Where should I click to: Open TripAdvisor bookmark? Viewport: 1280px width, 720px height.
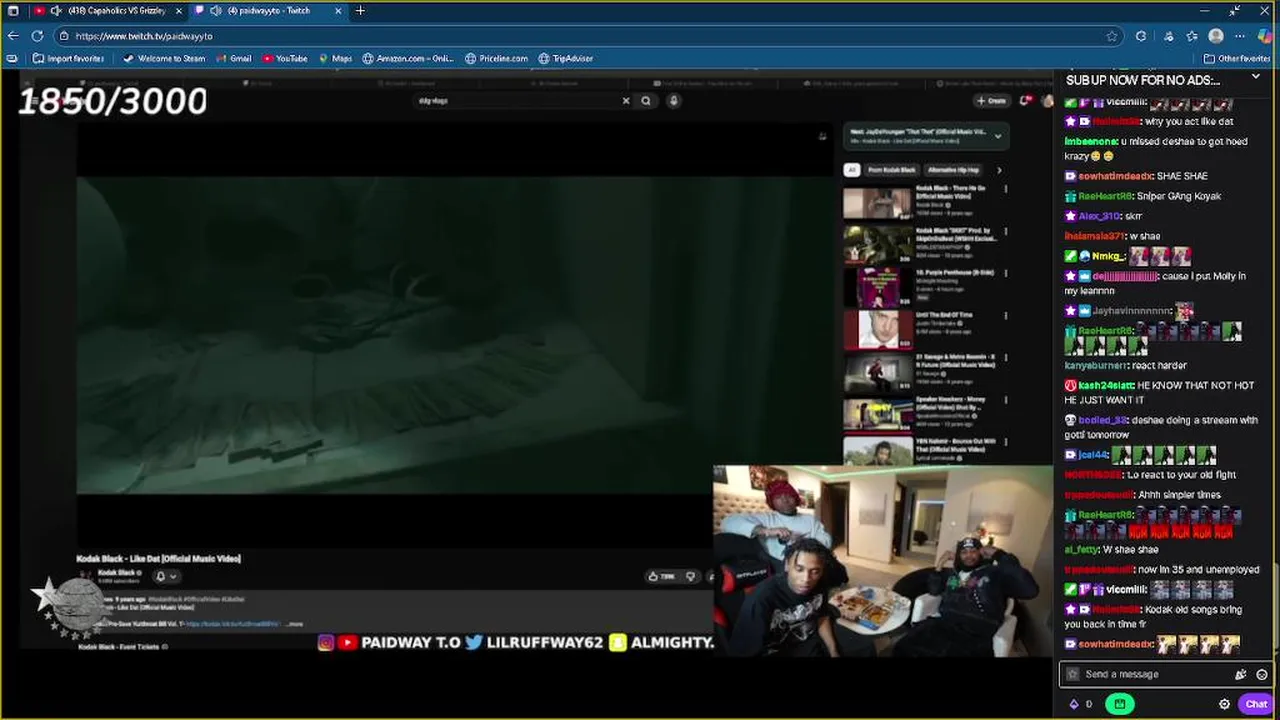[x=566, y=59]
